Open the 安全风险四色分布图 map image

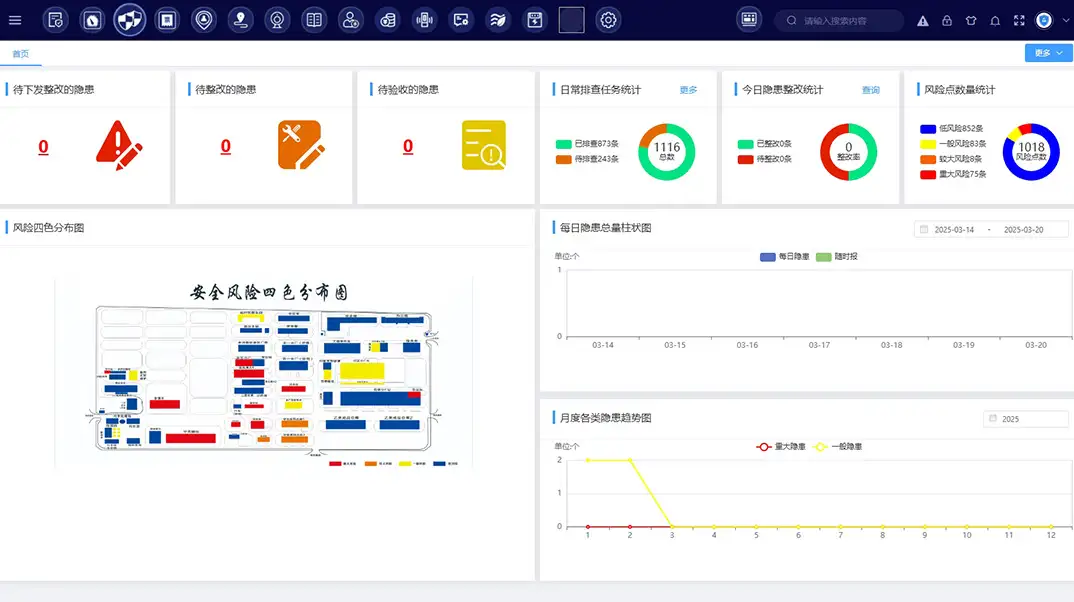(x=264, y=373)
